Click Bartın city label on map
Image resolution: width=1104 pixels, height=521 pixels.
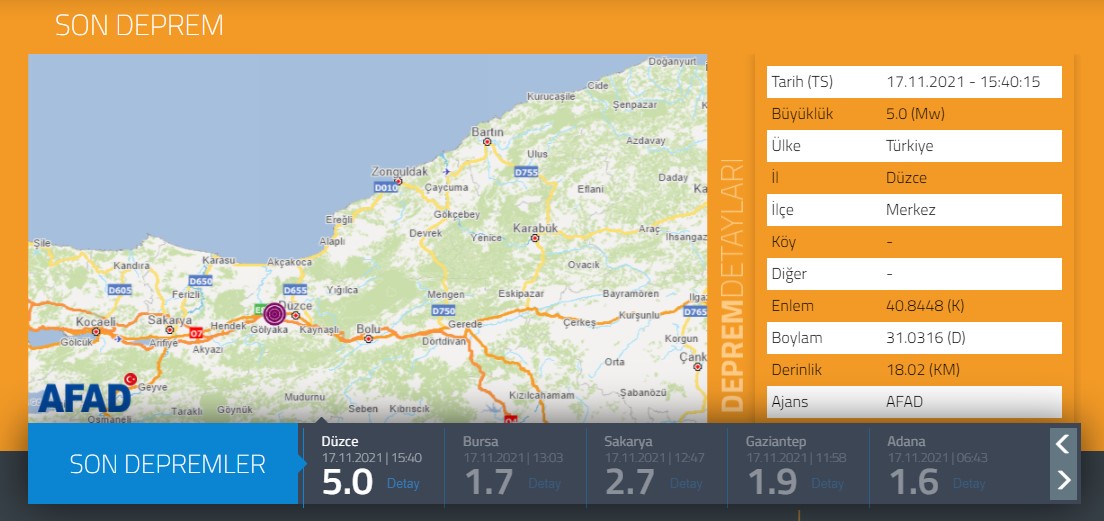487,132
